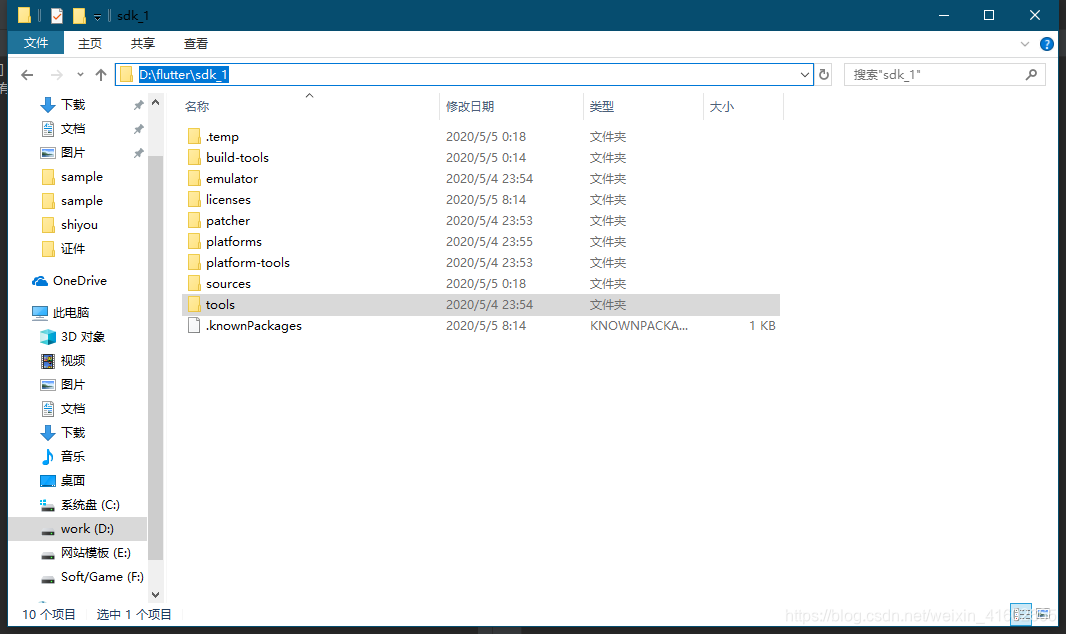Select the build-tools folder icon
Image resolution: width=1066 pixels, height=634 pixels.
click(194, 158)
